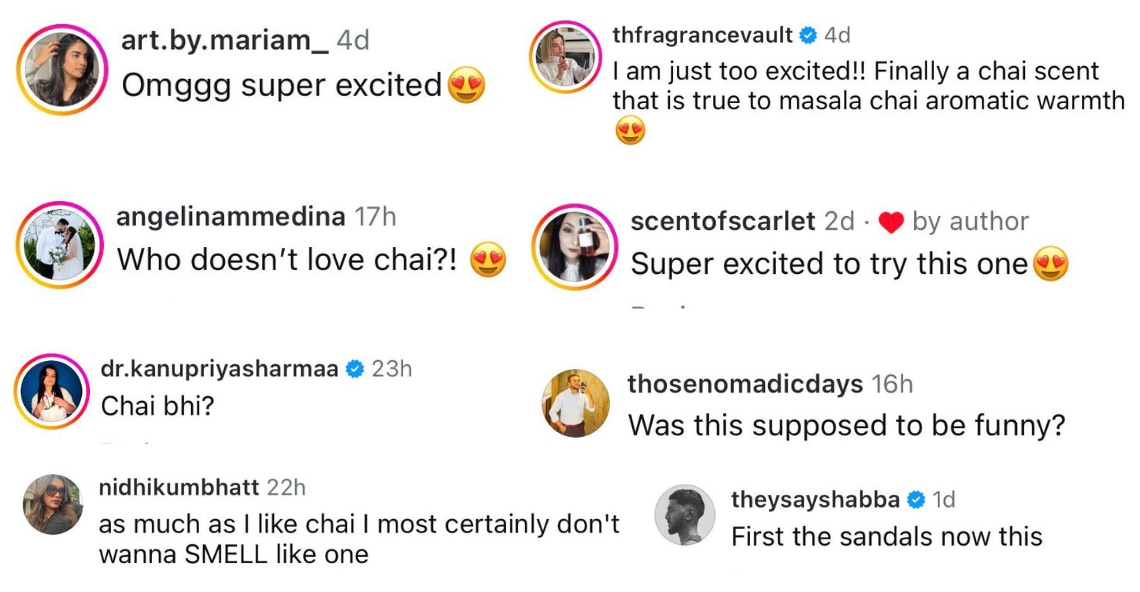Open thosenomadicdays profile picture
Image resolution: width=1140 pixels, height=592 pixels.
click(576, 404)
